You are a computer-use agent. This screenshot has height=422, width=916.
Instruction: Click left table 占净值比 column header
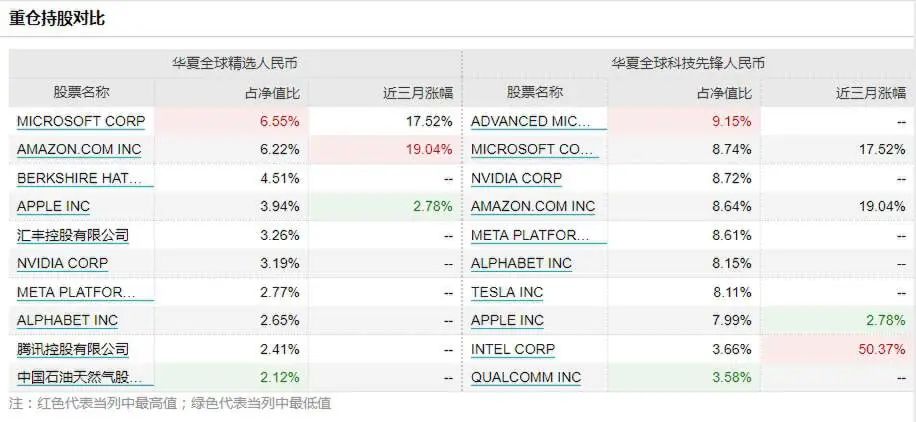click(x=272, y=93)
